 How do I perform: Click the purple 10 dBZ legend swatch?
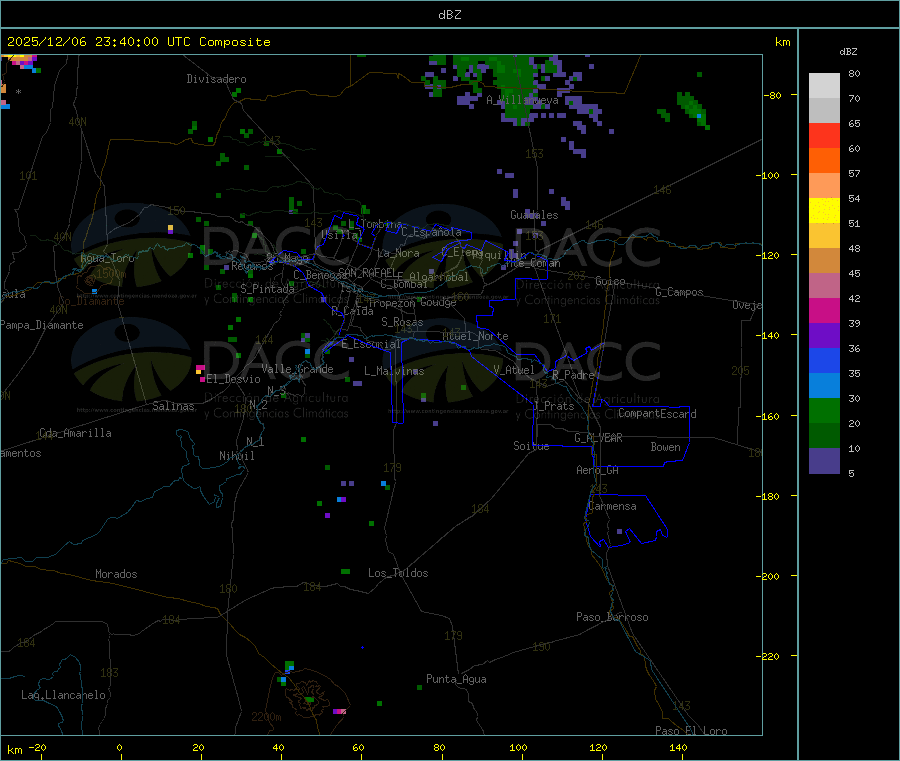pos(824,460)
